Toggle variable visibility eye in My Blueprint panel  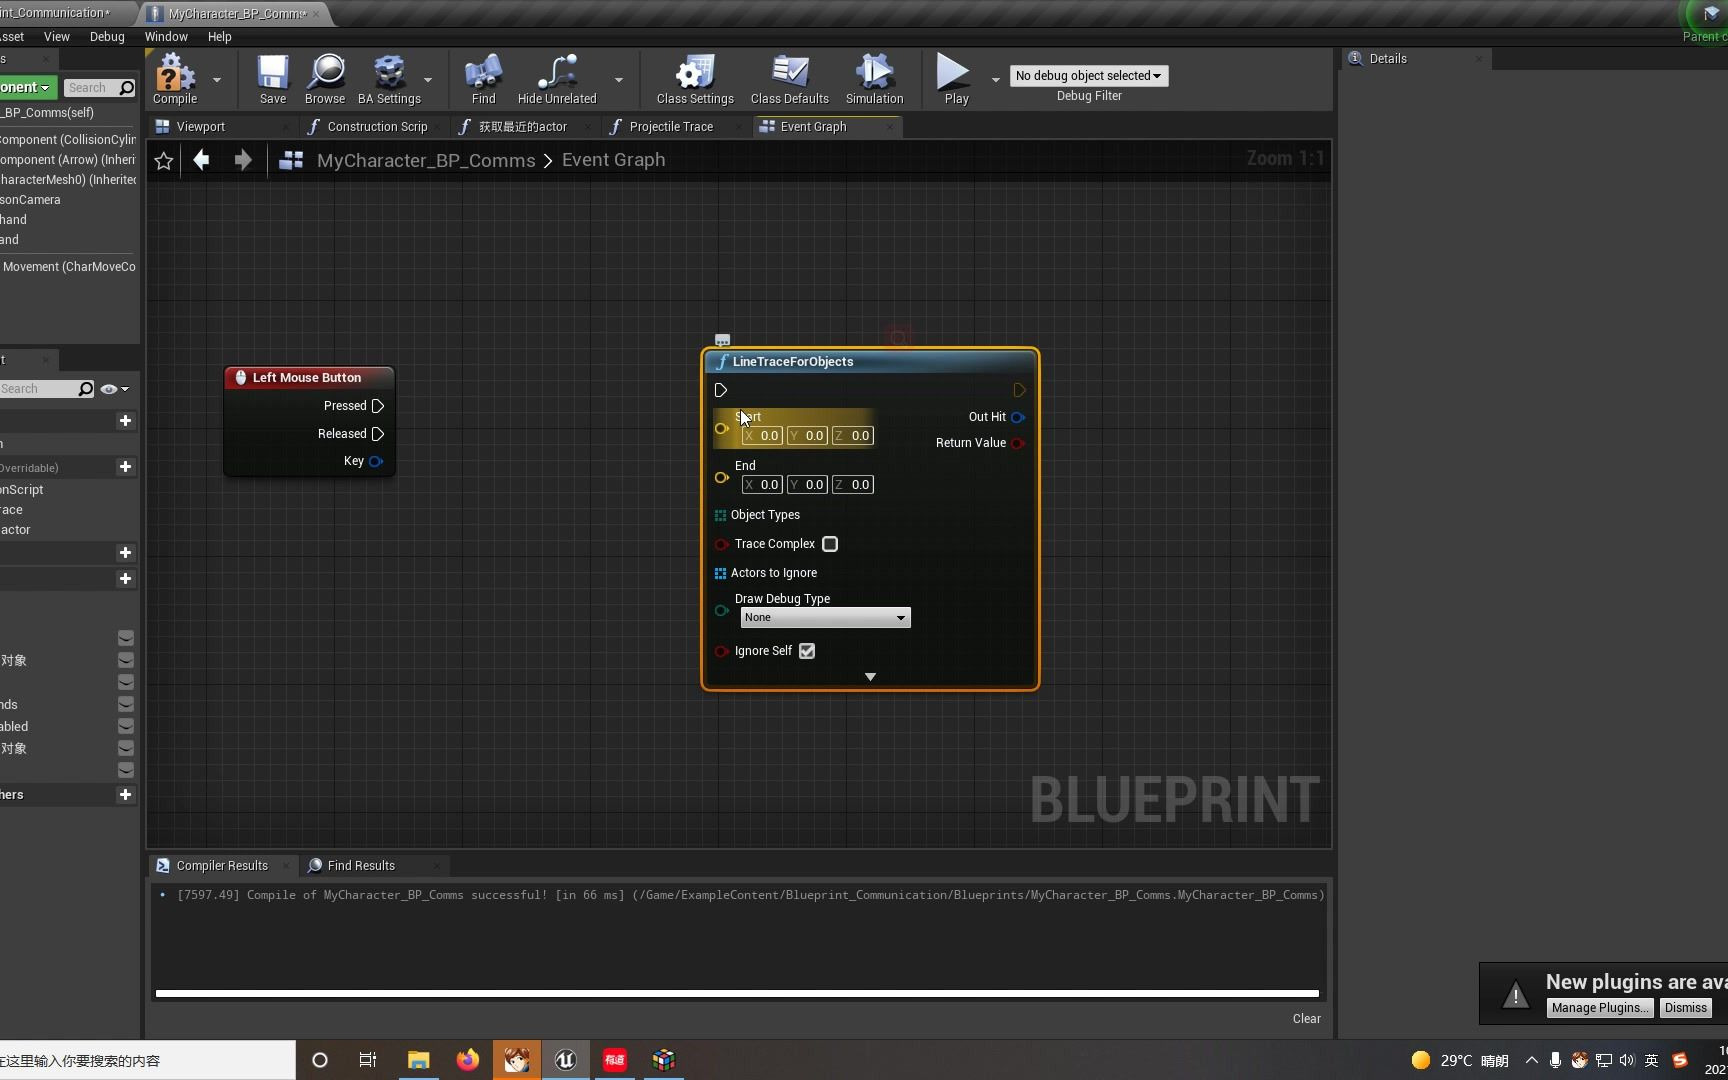click(x=108, y=389)
